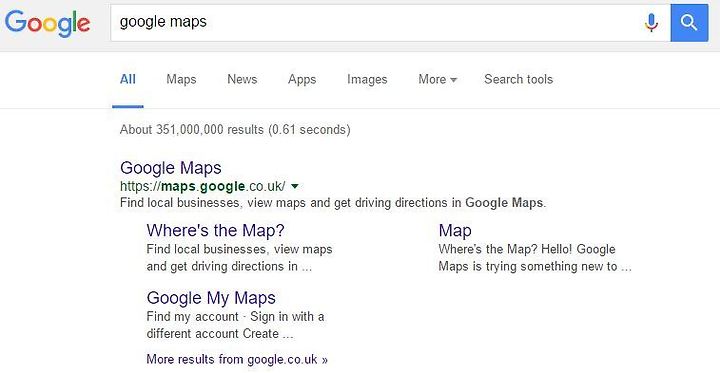
Task: Click the maps.google.co.uk URL text
Action: tap(202, 186)
